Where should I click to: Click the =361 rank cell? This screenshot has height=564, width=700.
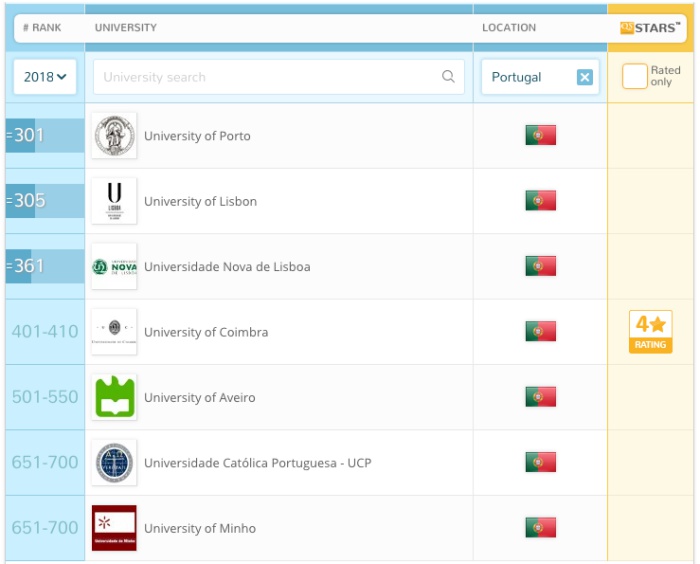pyautogui.click(x=45, y=266)
